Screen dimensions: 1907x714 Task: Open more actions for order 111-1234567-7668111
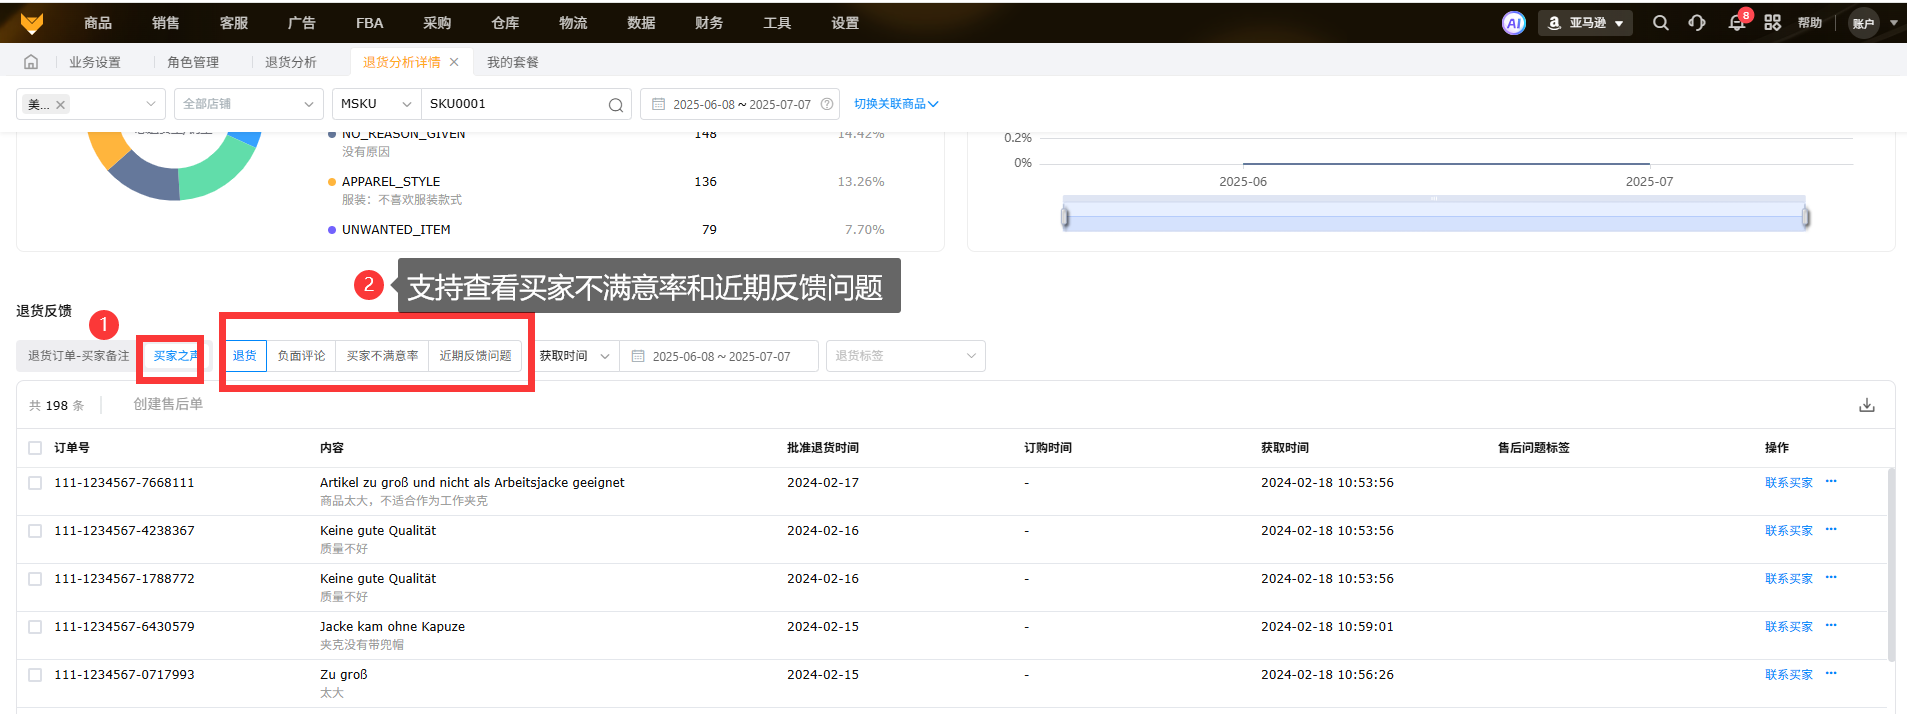click(1831, 482)
